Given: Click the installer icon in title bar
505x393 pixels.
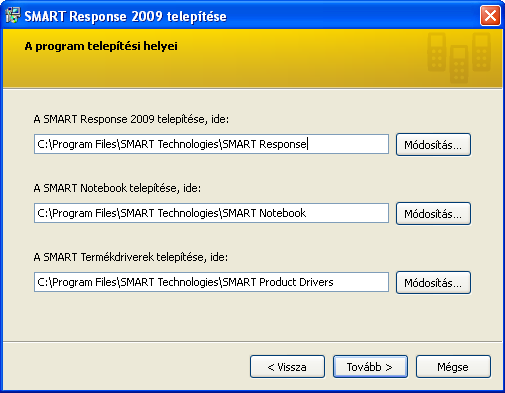Looking at the screenshot, I should pos(13,15).
